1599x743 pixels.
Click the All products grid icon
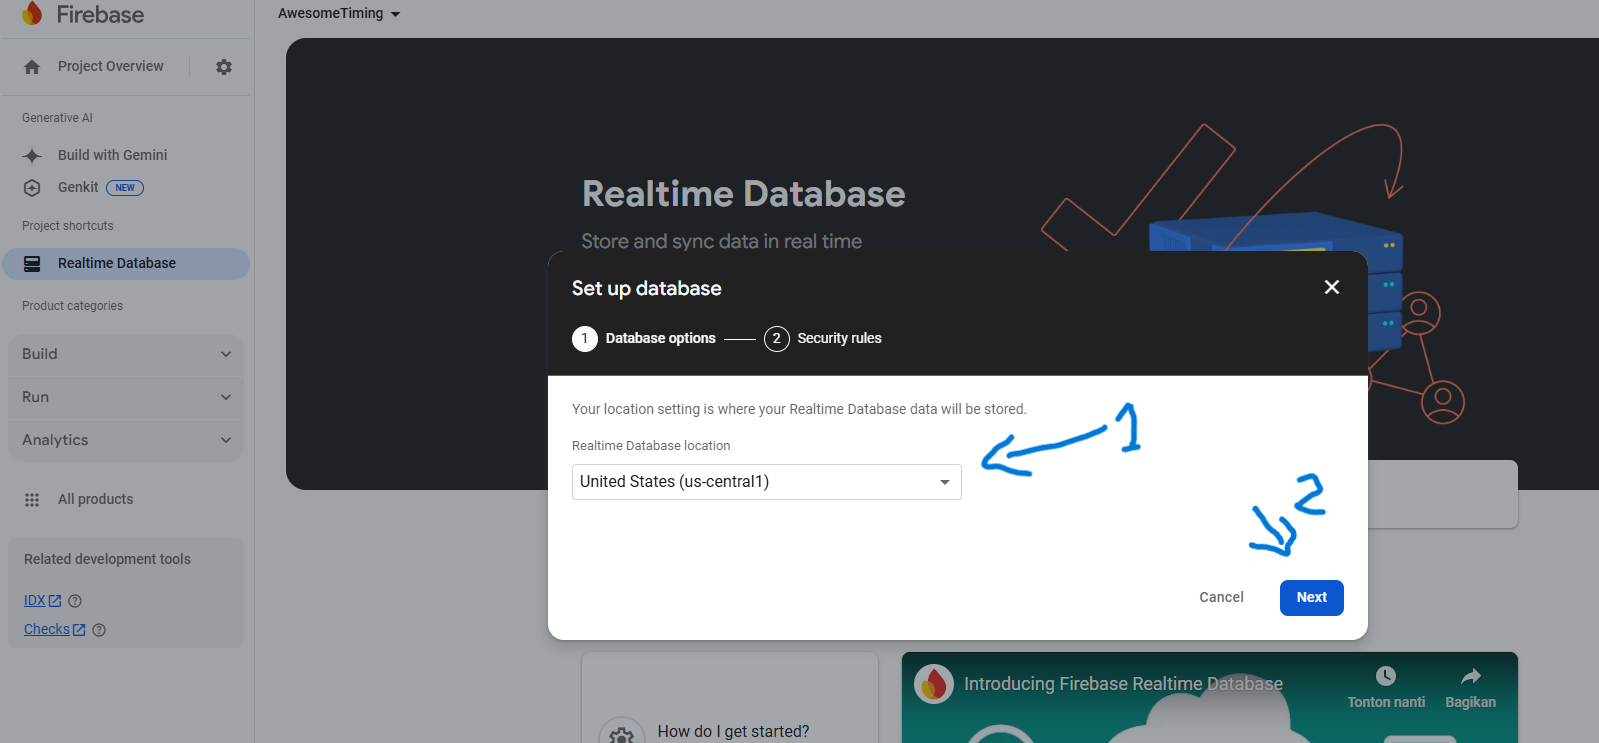[x=32, y=500]
